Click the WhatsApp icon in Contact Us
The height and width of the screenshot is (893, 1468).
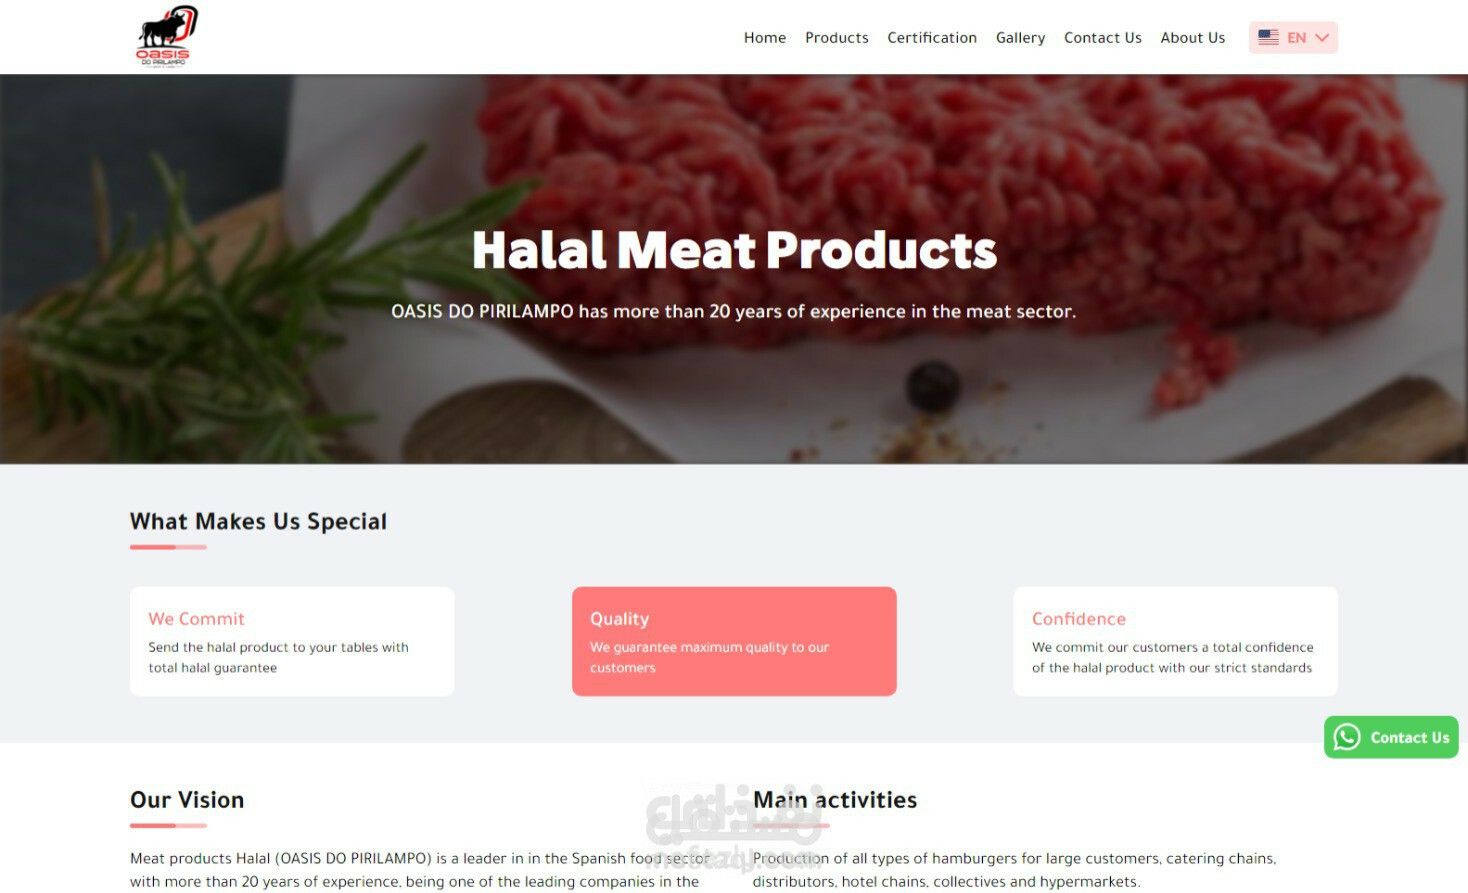1347,737
